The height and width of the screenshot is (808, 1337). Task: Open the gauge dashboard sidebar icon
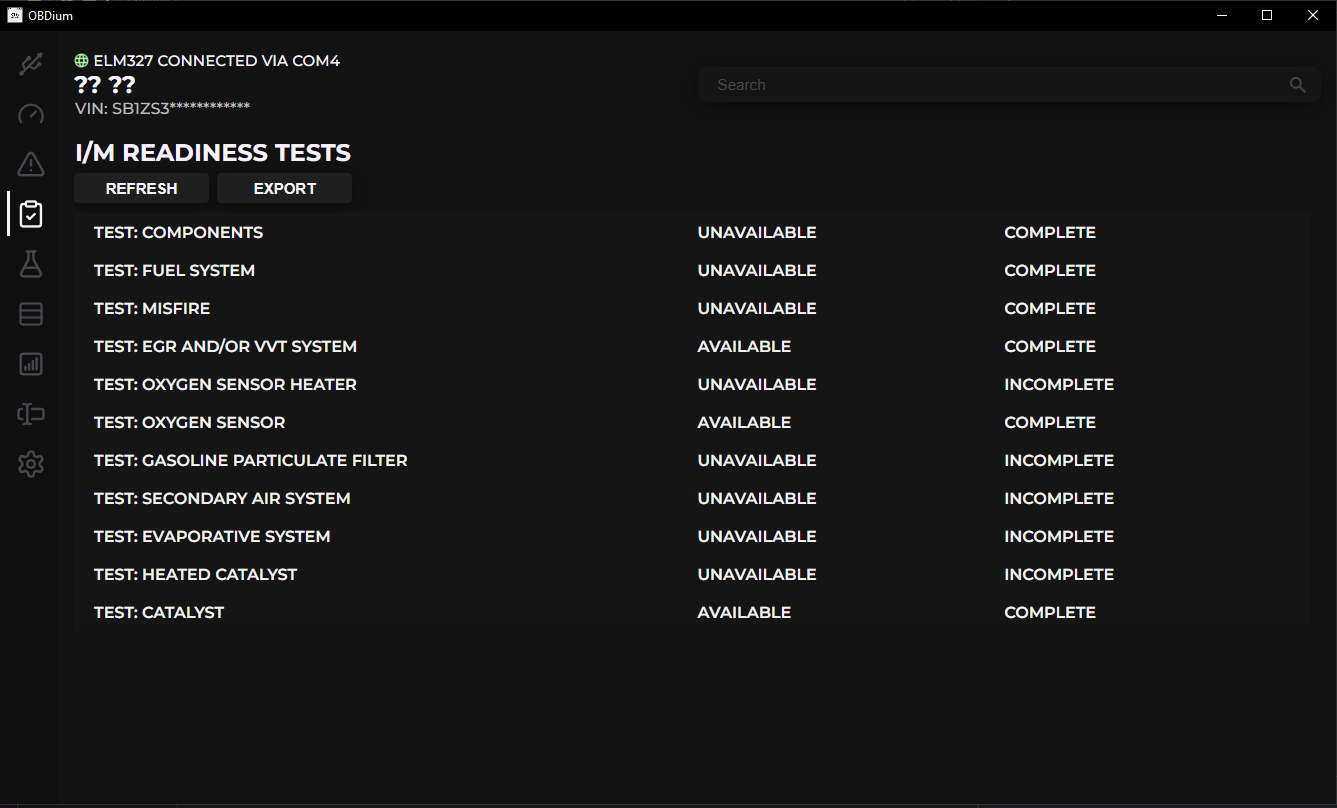31,114
